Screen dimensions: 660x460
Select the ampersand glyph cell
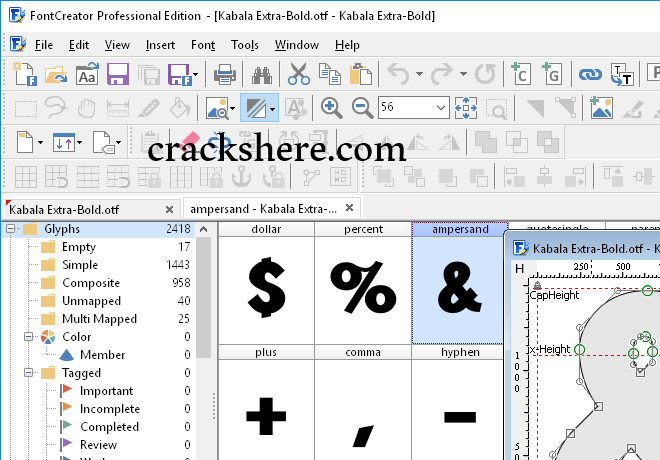coord(458,283)
